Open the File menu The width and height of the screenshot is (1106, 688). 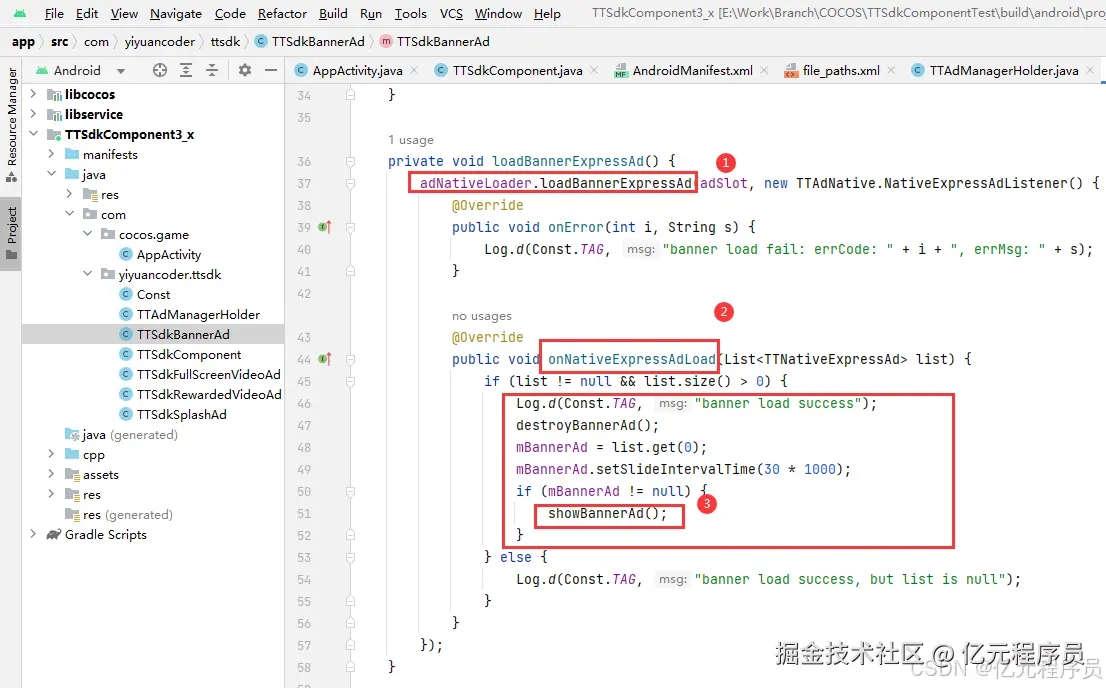coord(54,13)
